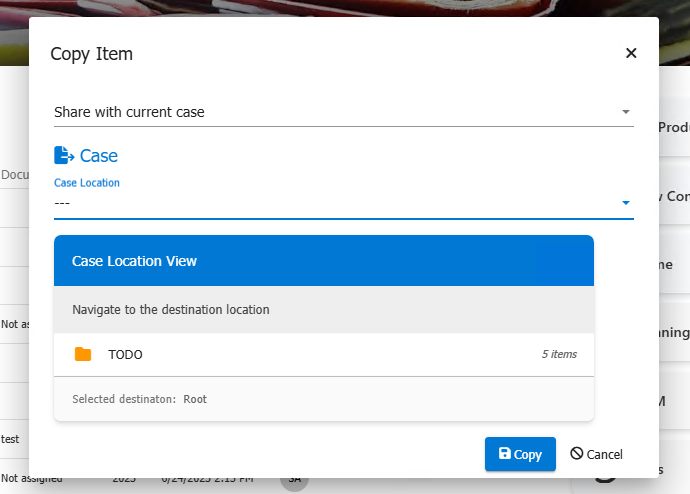This screenshot has width=690, height=494.
Task: Click the Navigate to the destination location bar
Action: 324,310
